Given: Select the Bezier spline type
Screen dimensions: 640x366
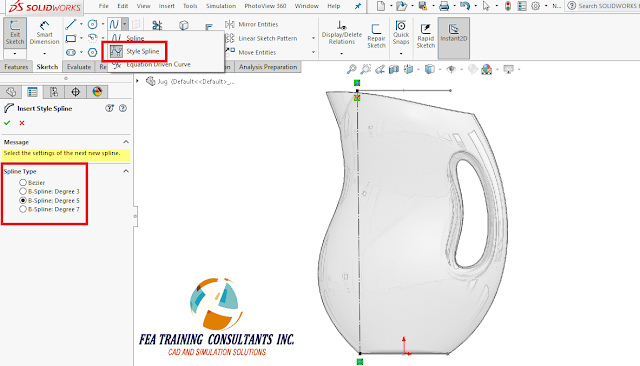Looking at the screenshot, I should click(23, 182).
